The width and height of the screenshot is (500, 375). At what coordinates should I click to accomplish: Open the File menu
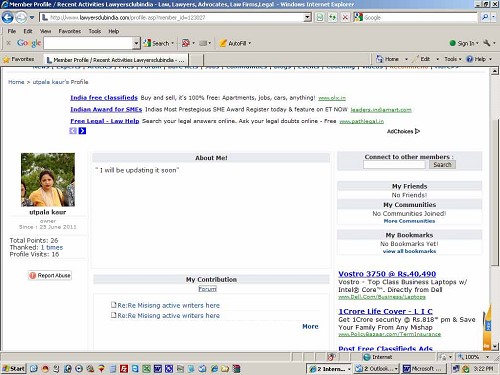[x=12, y=31]
